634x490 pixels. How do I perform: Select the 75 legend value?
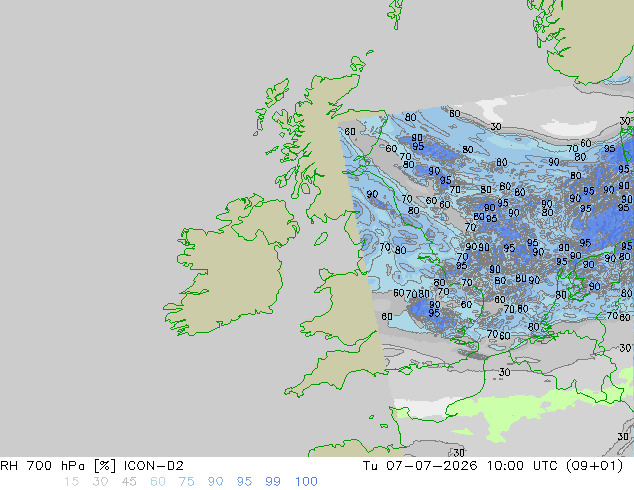coord(186,482)
